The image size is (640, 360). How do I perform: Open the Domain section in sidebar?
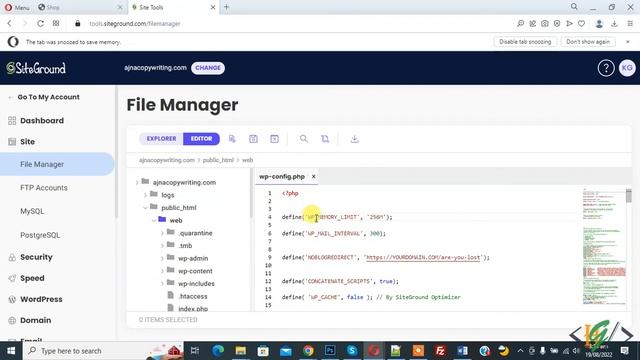click(x=35, y=320)
